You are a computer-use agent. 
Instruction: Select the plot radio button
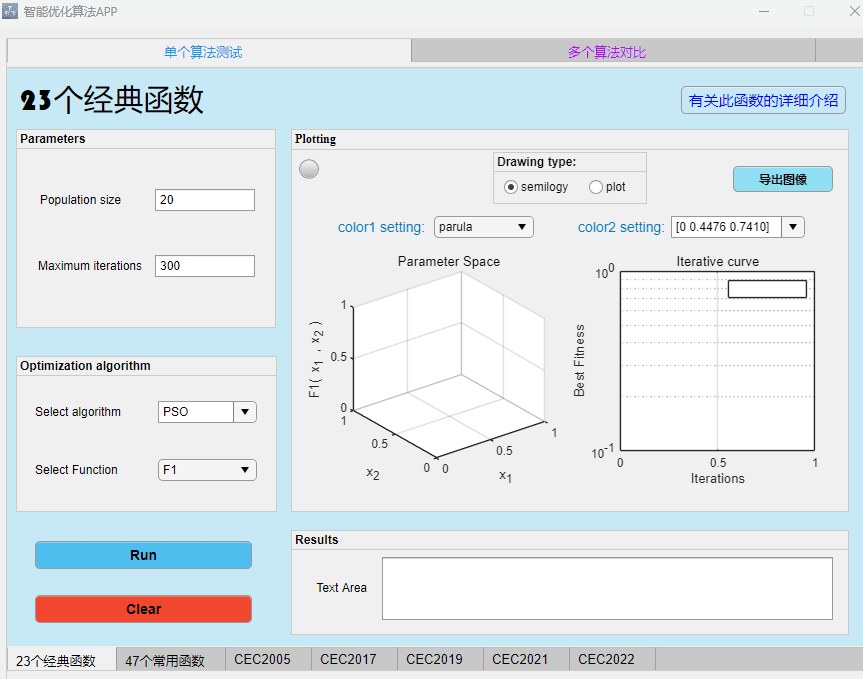point(596,187)
